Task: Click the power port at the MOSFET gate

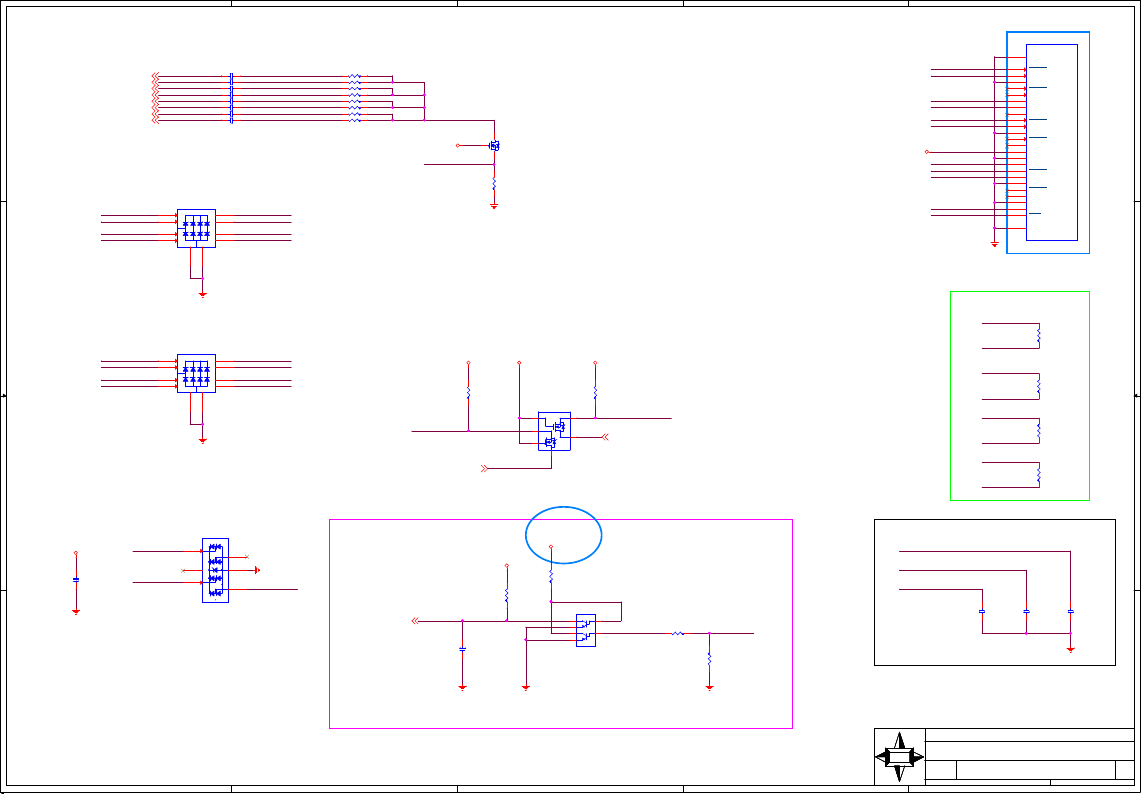Action: (458, 146)
